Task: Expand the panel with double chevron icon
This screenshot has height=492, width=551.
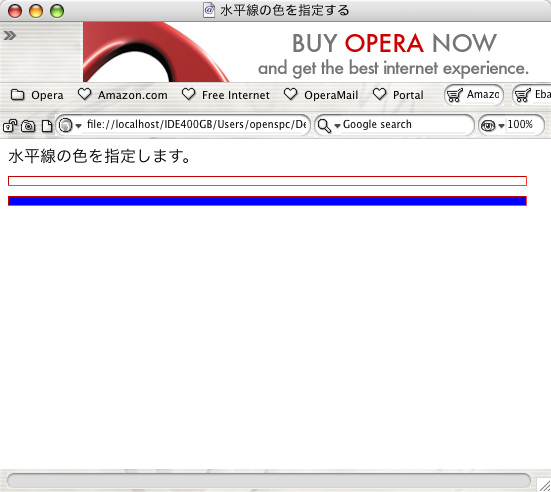Action: point(9,35)
